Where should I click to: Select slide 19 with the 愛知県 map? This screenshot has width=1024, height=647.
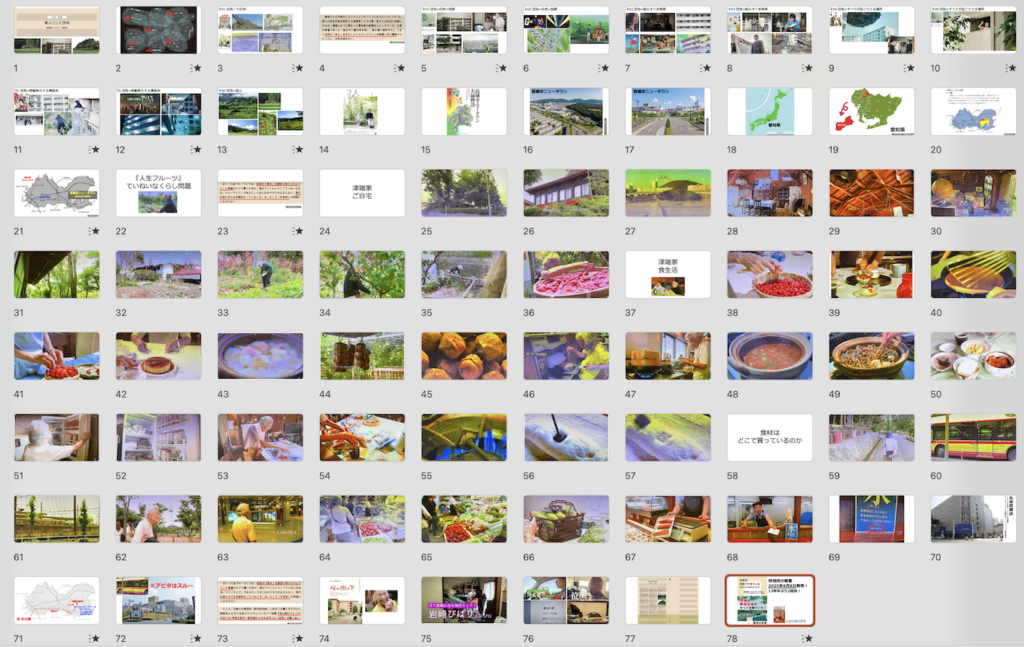point(872,111)
